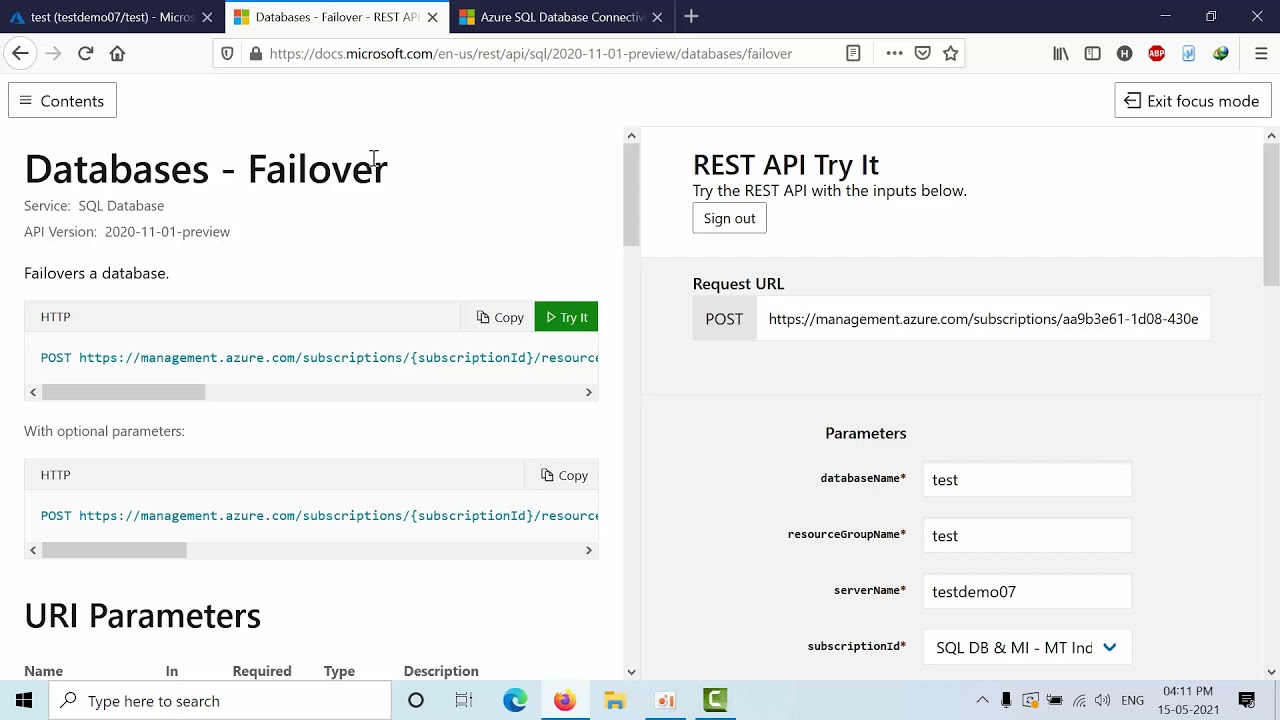
Task: Open Cortana circle icon on taskbar
Action: click(416, 701)
